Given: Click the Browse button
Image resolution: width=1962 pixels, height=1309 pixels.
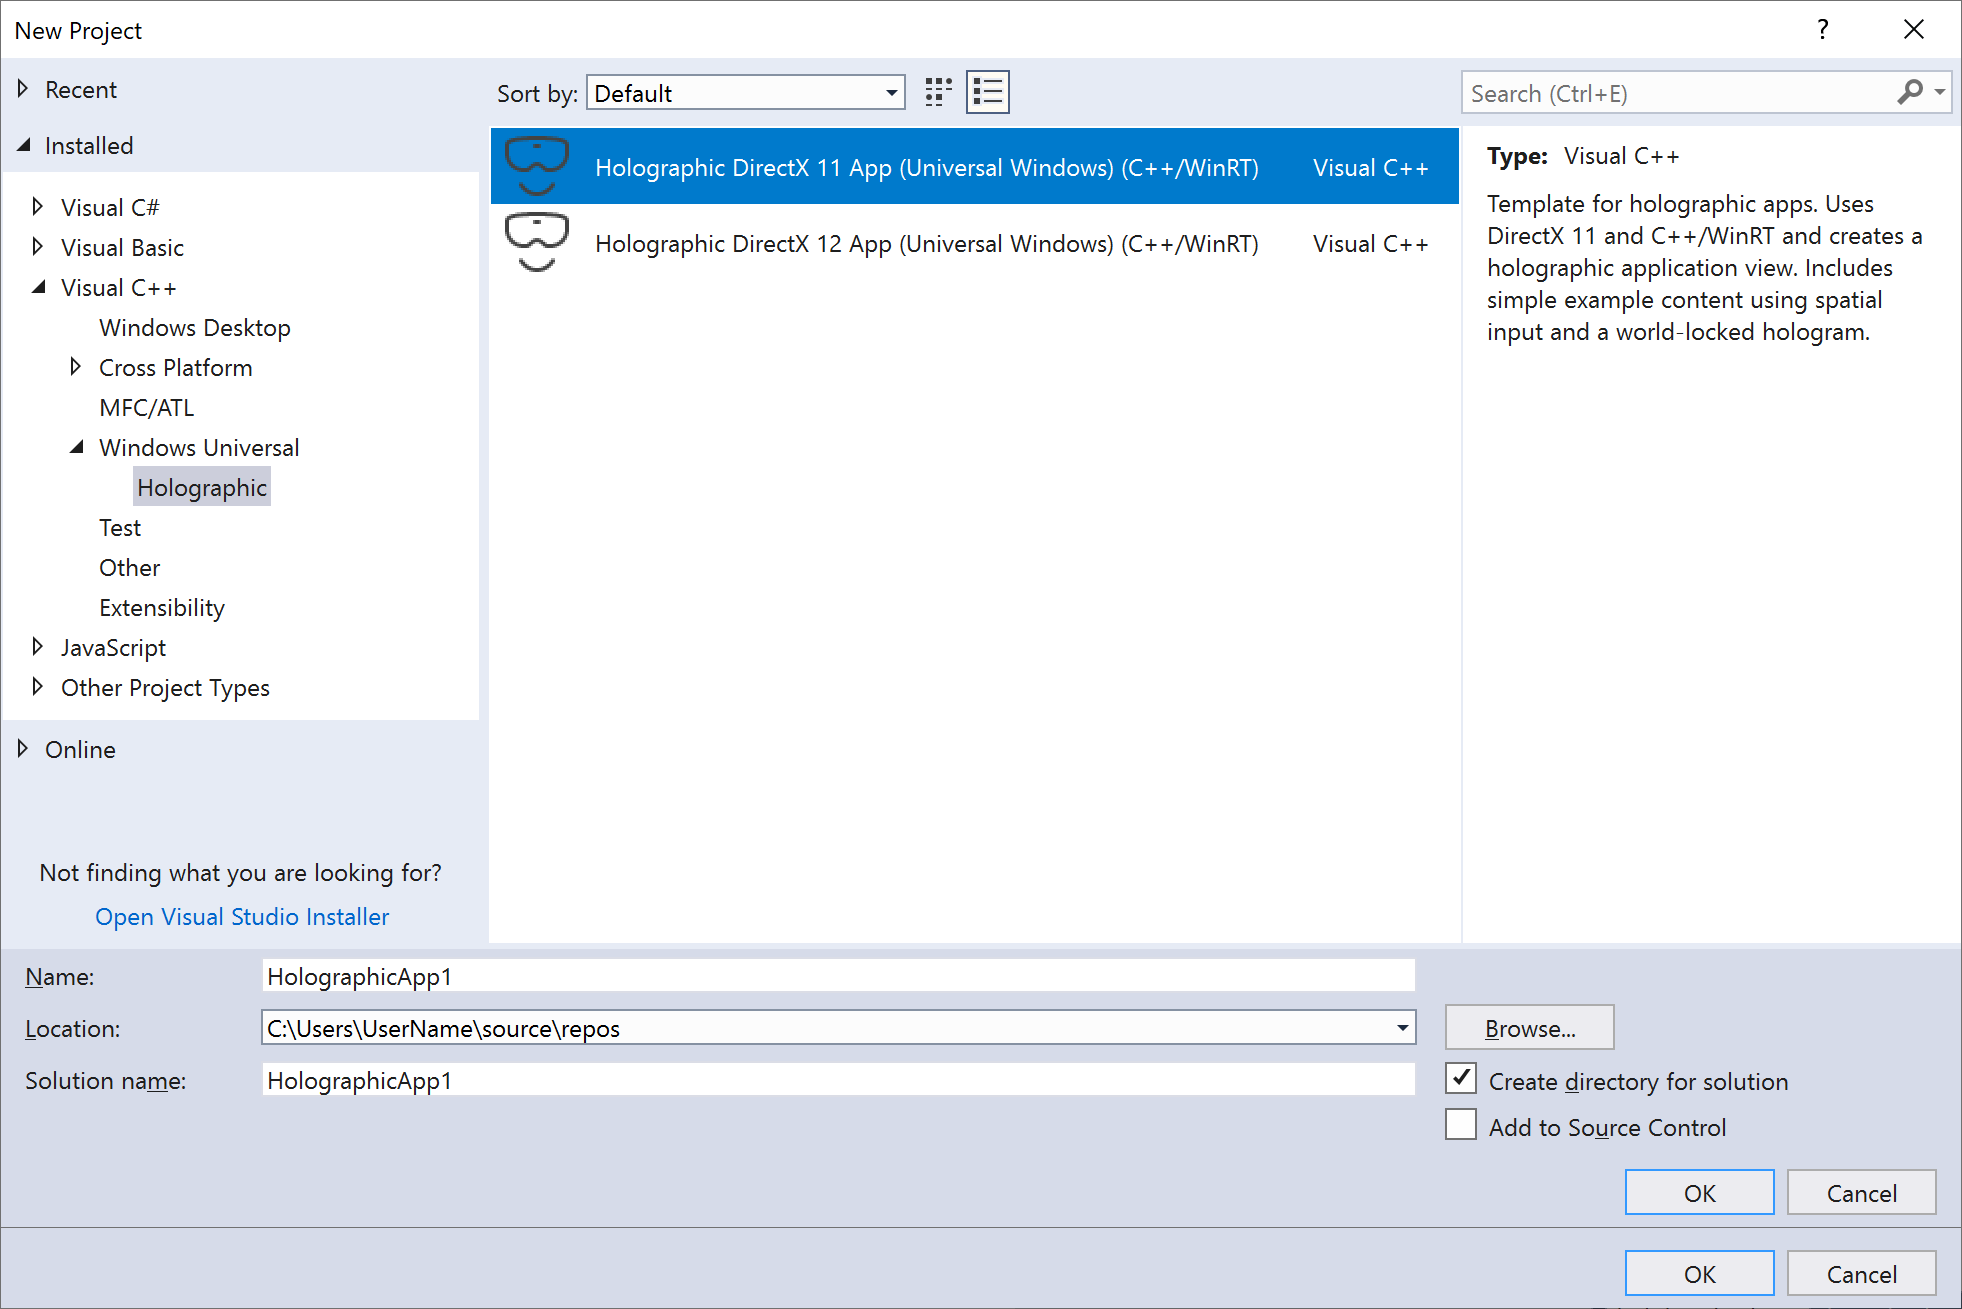Looking at the screenshot, I should pos(1528,1028).
